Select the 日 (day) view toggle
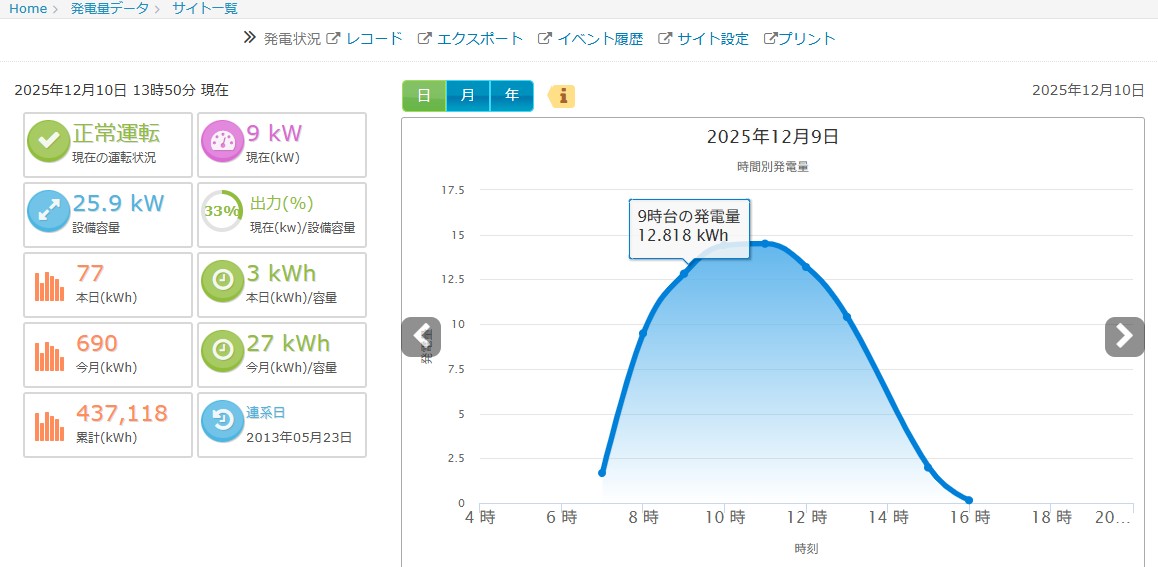This screenshot has width=1158, height=567. 424,96
